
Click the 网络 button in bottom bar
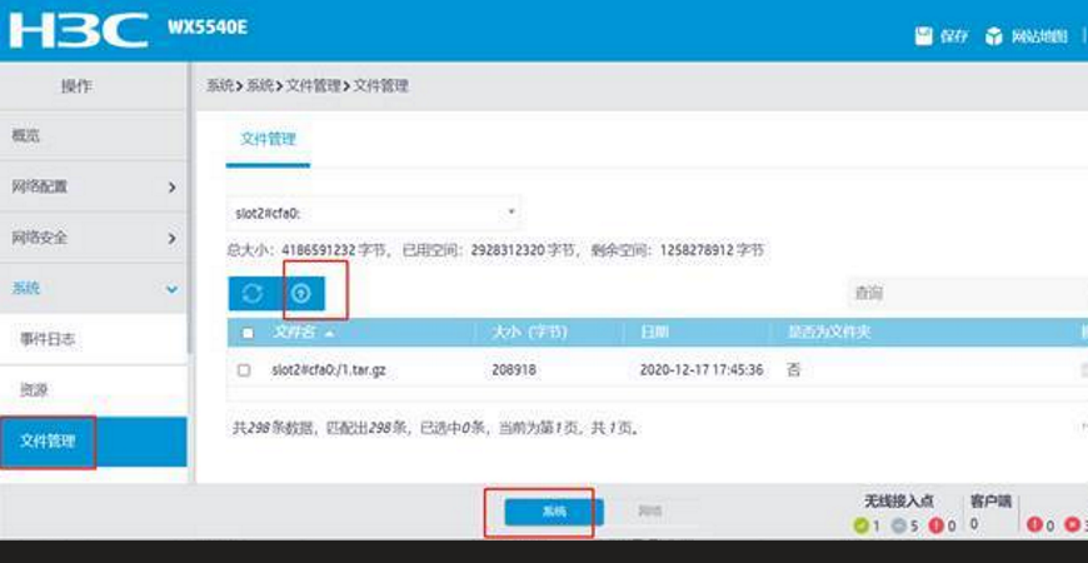pos(650,512)
